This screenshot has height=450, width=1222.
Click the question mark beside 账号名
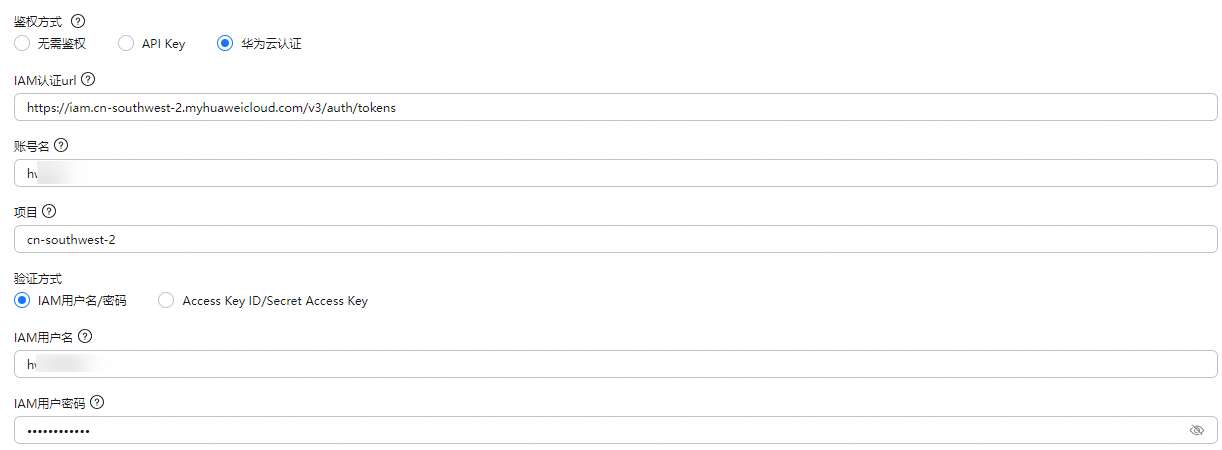62,146
